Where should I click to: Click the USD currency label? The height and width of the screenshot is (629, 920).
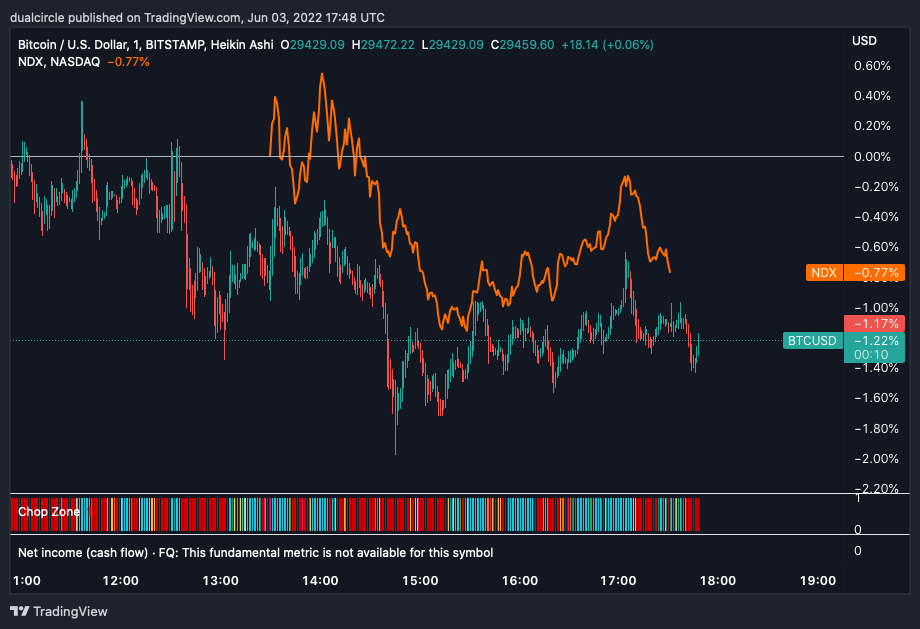pos(864,40)
